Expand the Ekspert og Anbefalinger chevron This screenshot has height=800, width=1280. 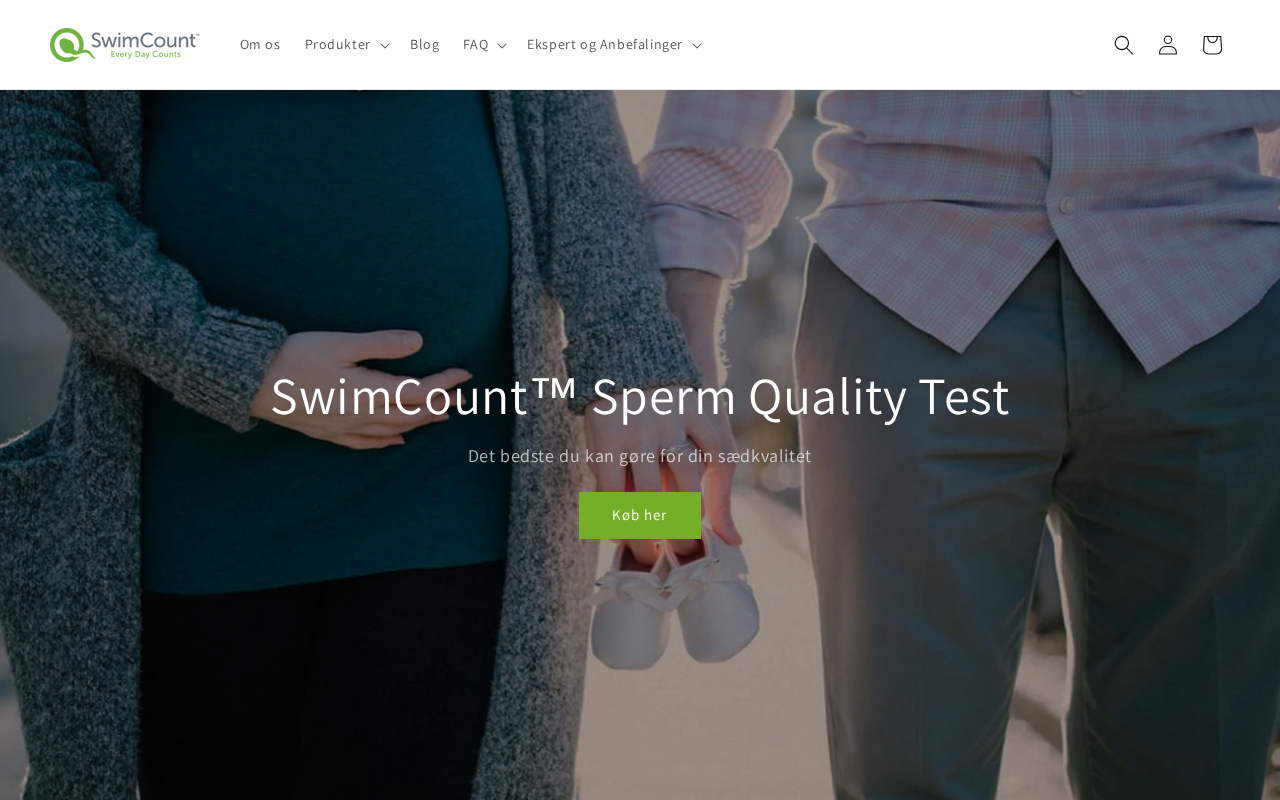pos(697,45)
